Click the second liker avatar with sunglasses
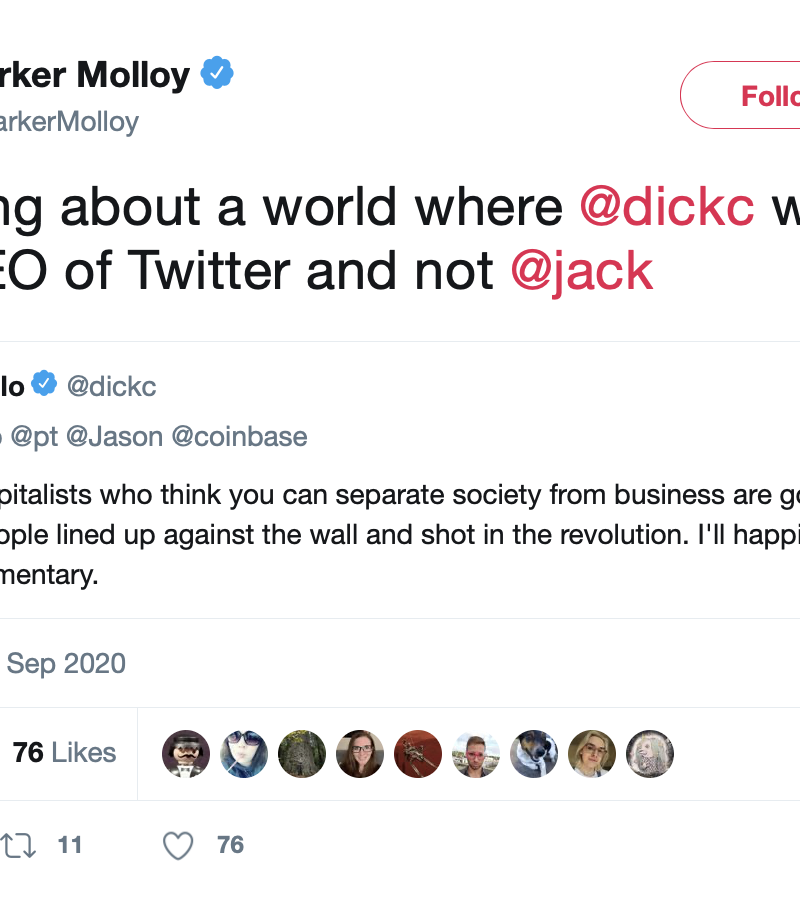Screen dimensions: 800x906 click(x=244, y=754)
